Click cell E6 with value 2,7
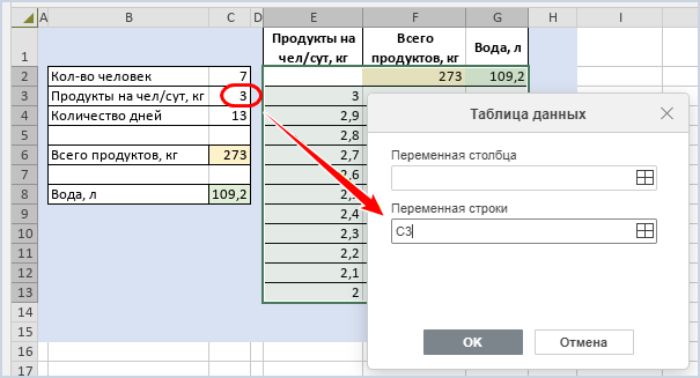This screenshot has width=700, height=378. coord(313,155)
